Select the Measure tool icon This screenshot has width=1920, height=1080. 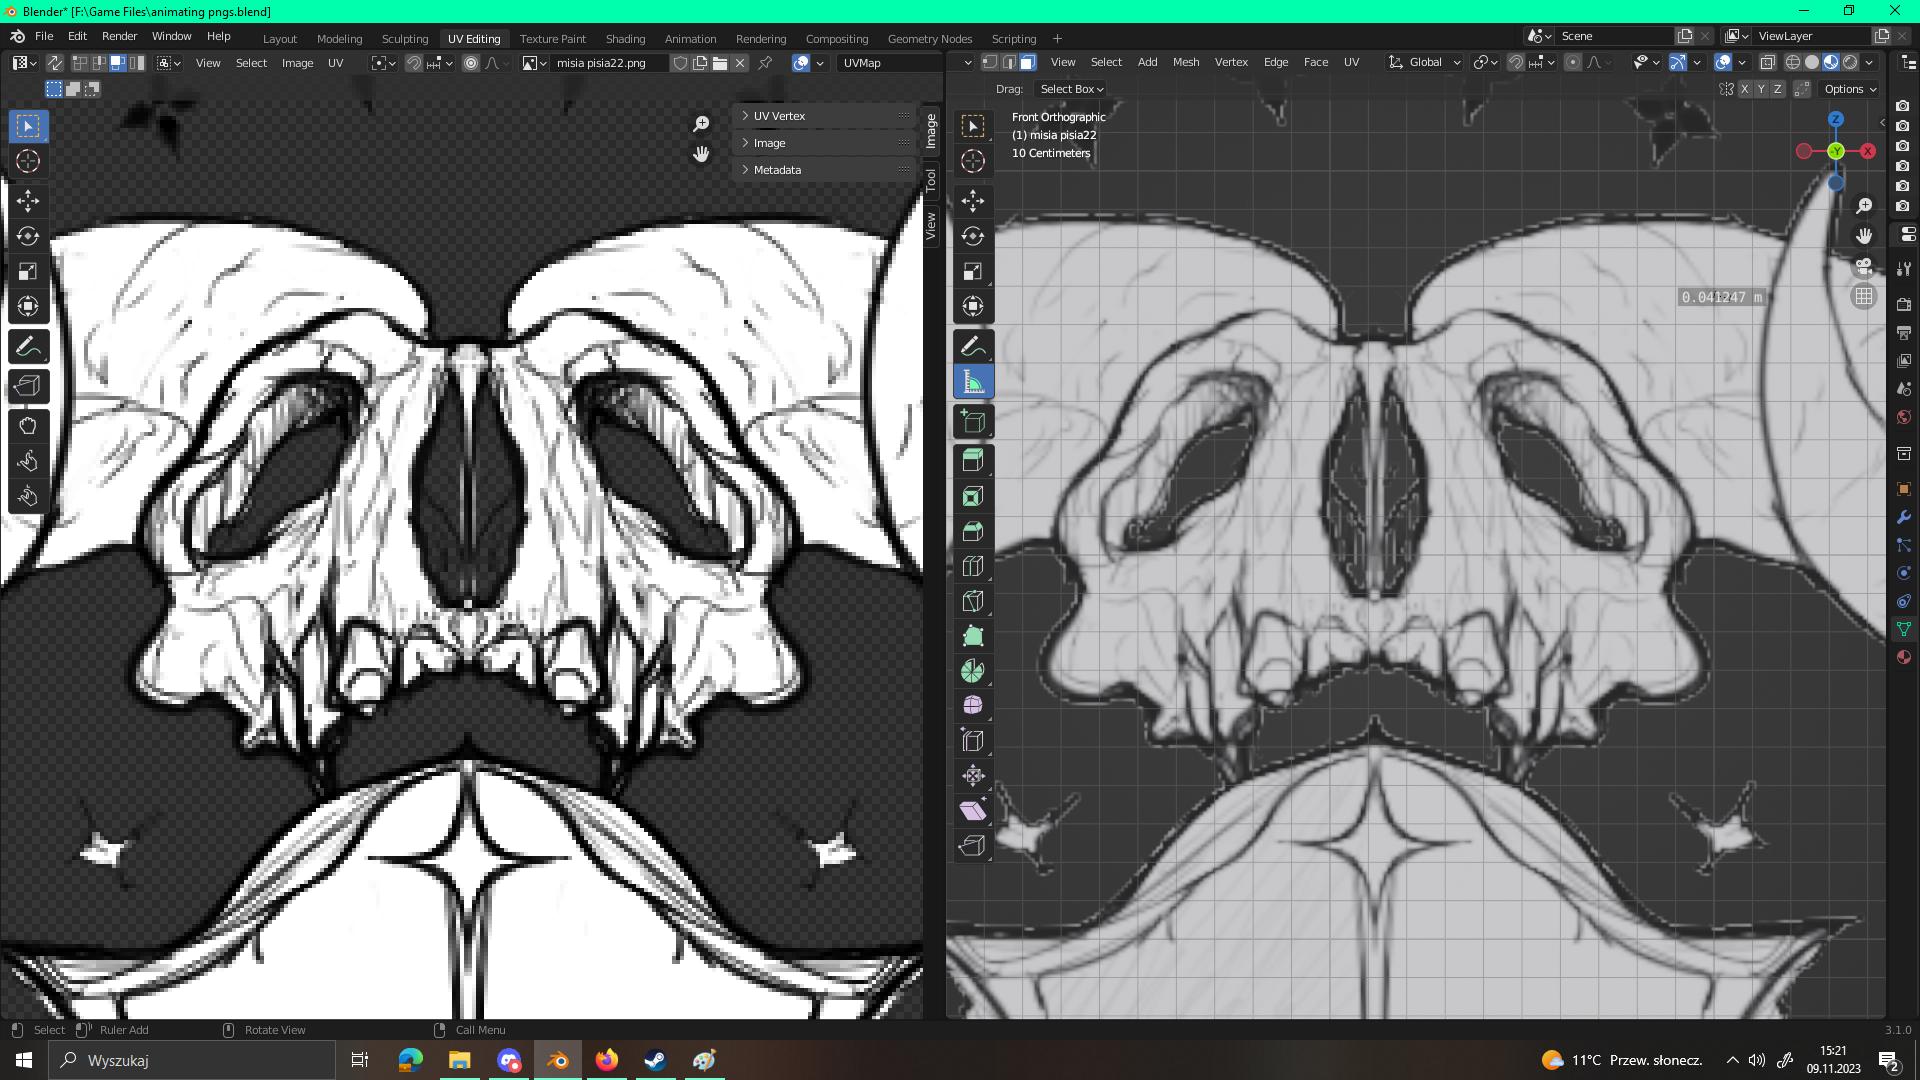973,382
